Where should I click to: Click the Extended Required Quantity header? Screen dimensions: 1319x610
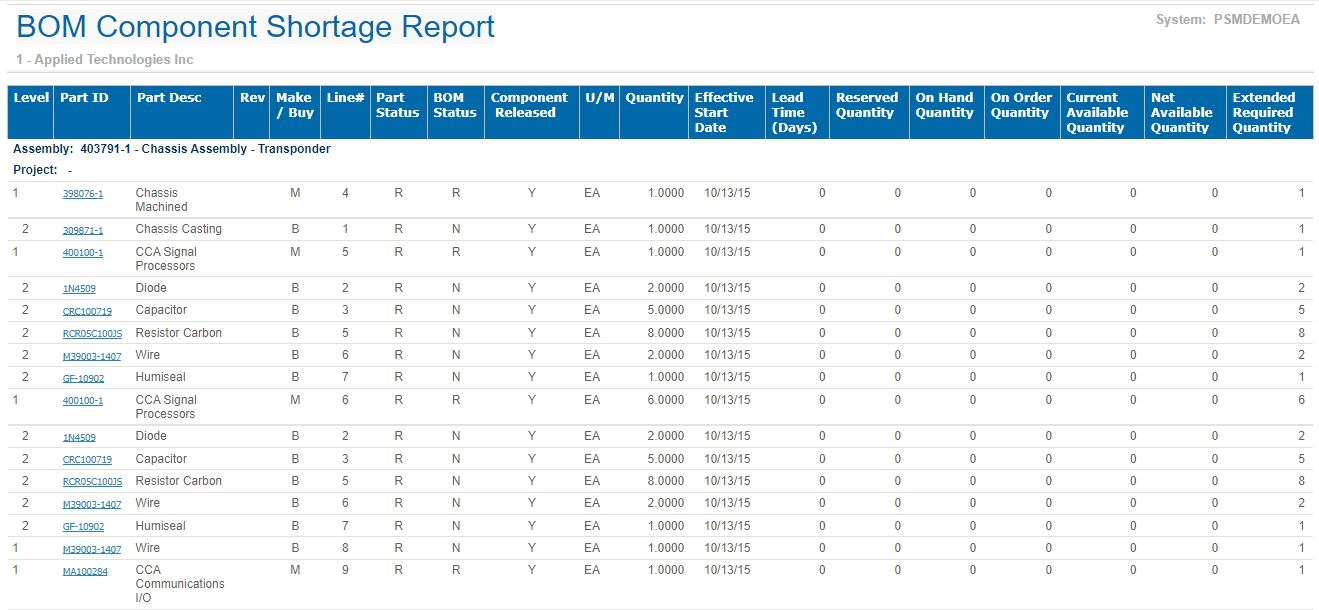pos(1264,112)
